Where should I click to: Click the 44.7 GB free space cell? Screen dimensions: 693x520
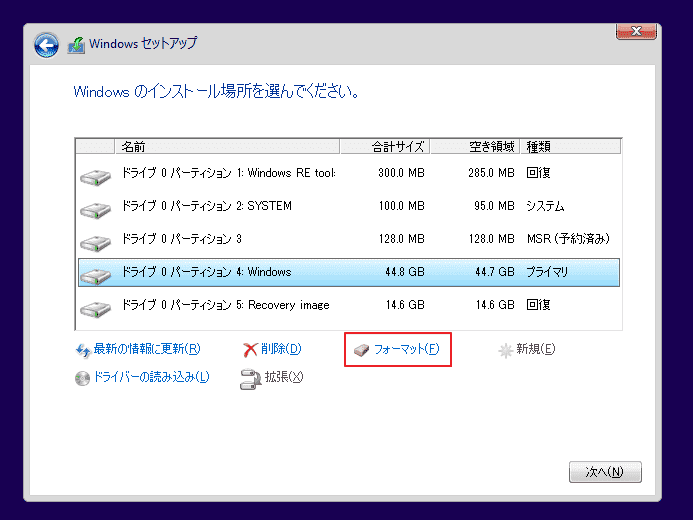[495, 272]
